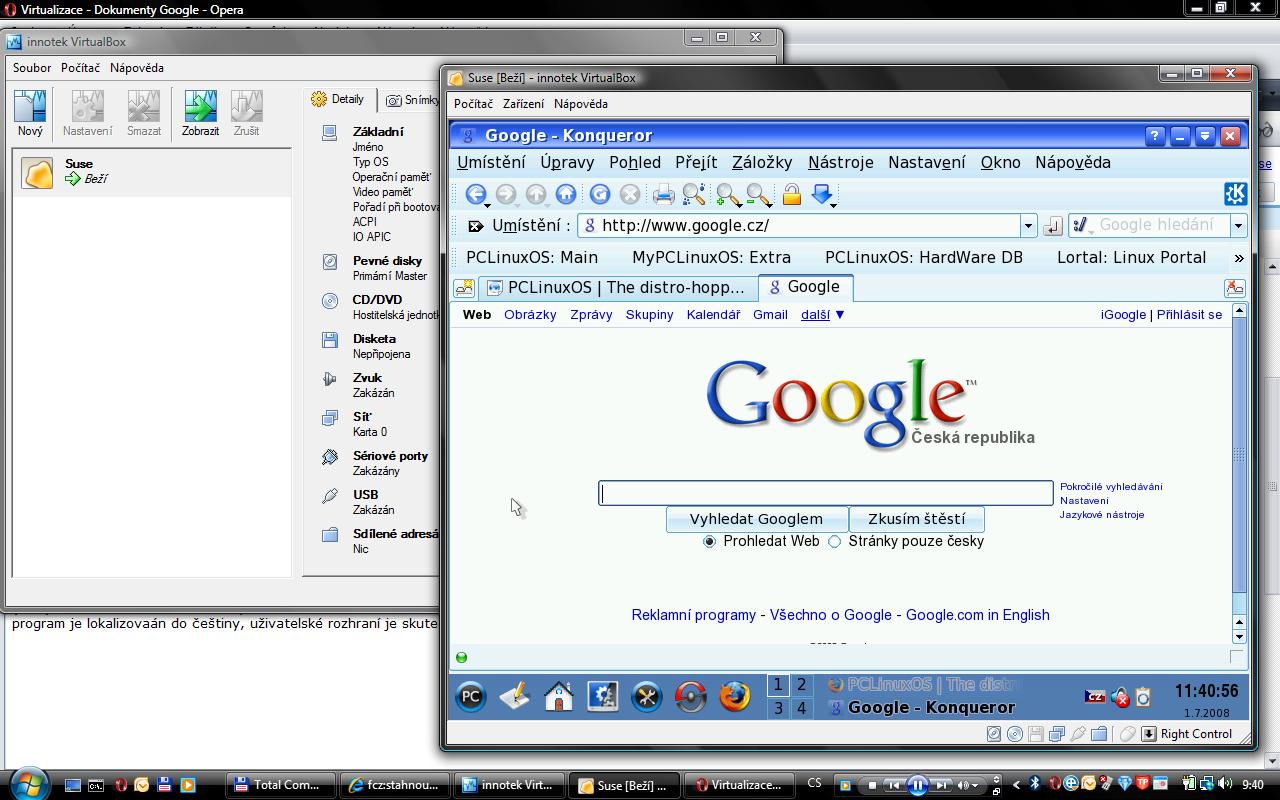Click the pencil editor icon in the KDE panel

click(x=514, y=696)
